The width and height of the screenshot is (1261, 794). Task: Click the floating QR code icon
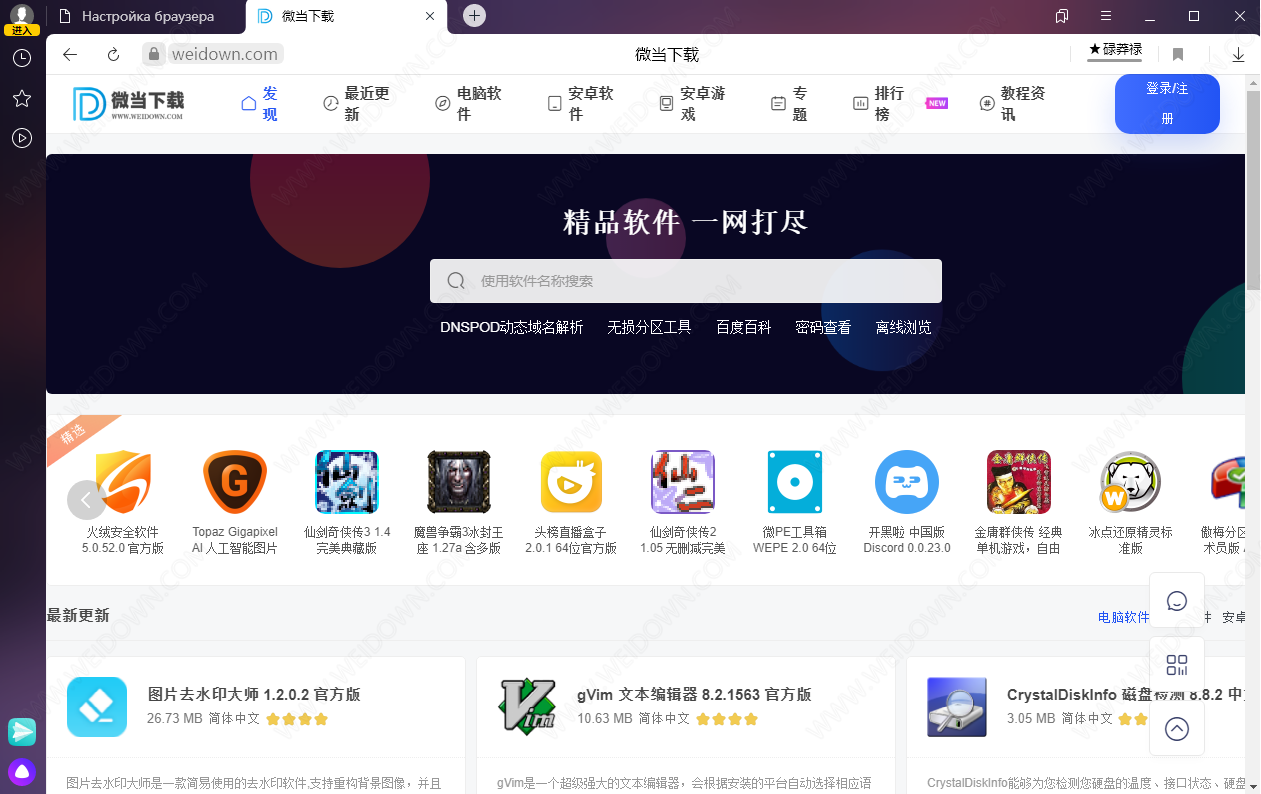(x=1177, y=665)
